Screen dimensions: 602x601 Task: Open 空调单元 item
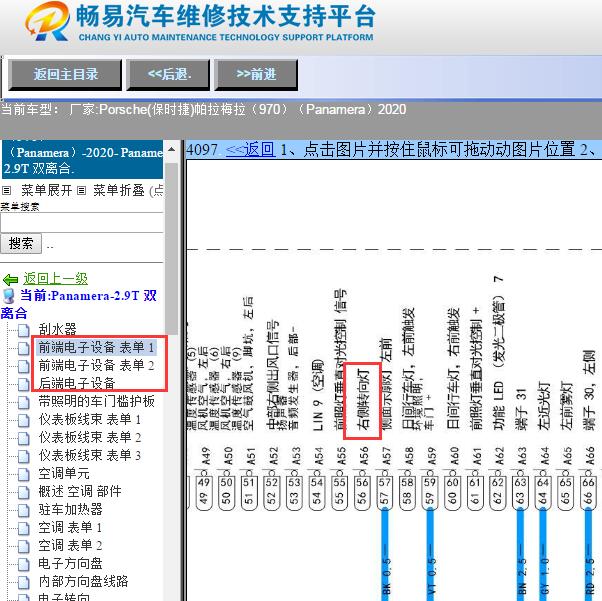[64, 474]
